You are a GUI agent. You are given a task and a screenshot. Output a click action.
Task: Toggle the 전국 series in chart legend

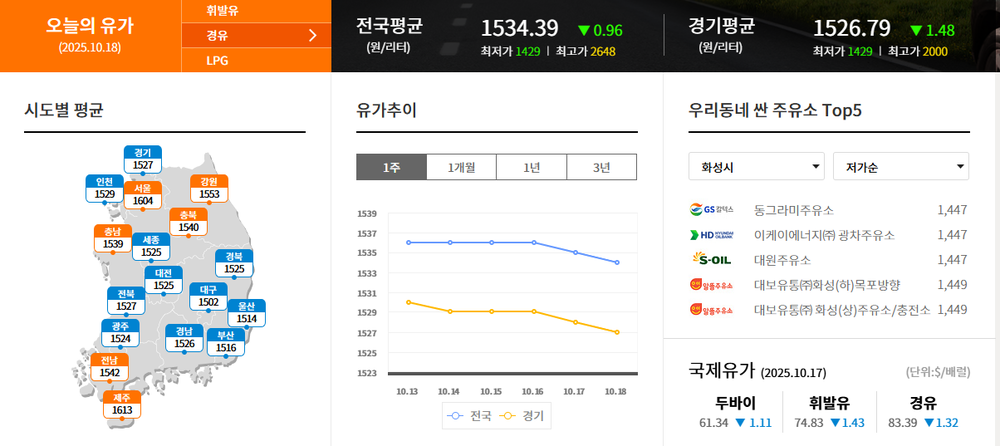tap(470, 415)
